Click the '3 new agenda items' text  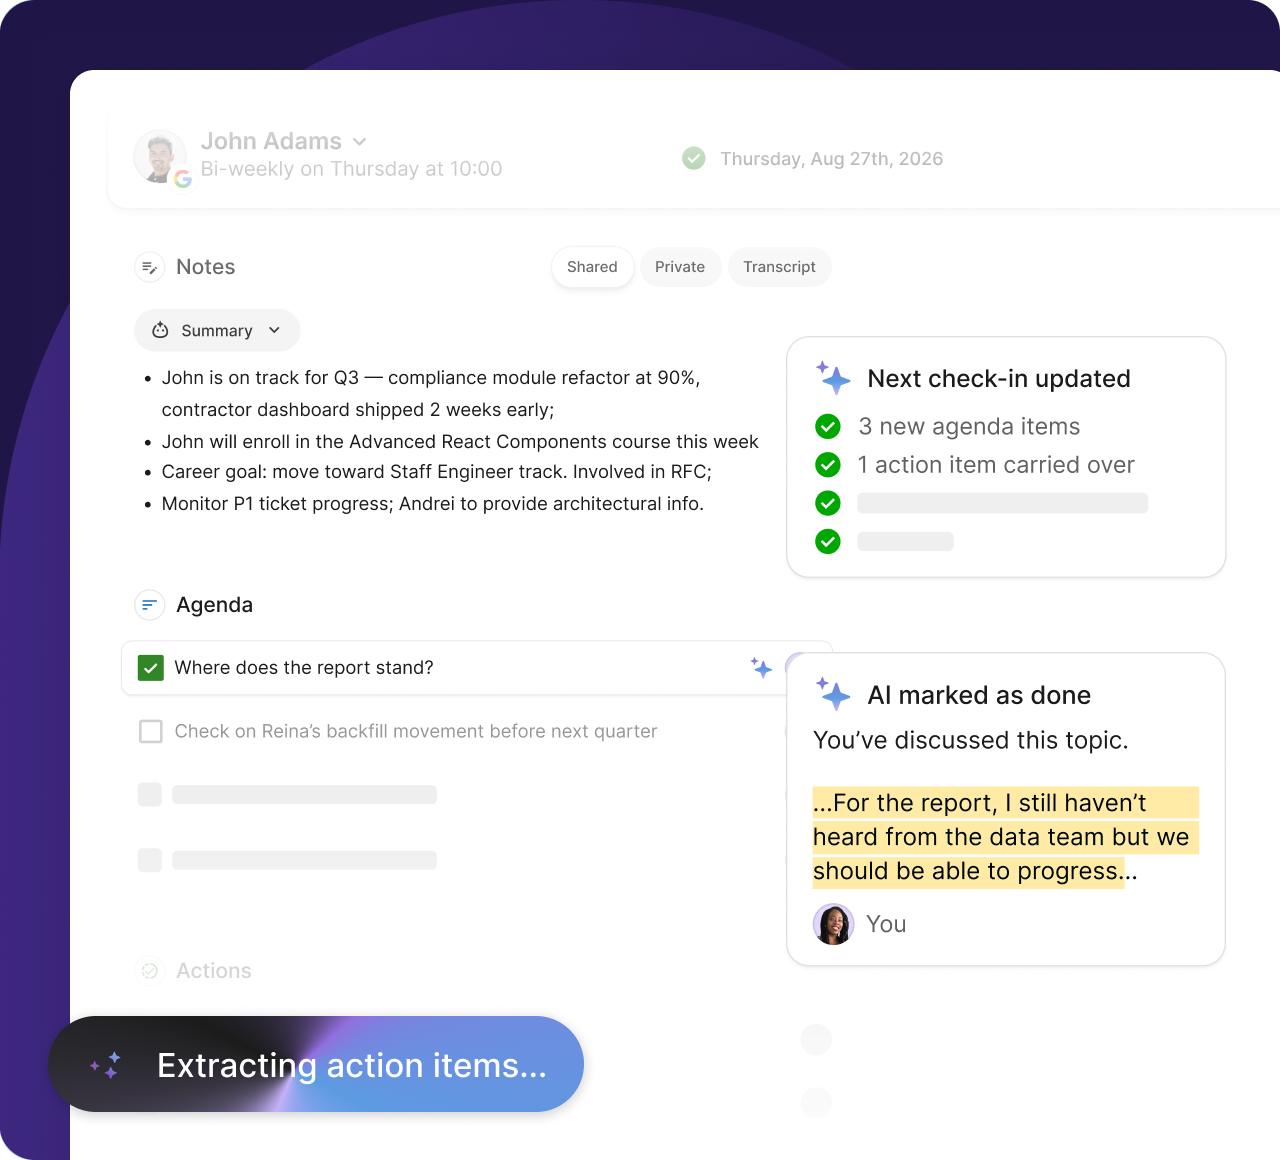coord(969,427)
